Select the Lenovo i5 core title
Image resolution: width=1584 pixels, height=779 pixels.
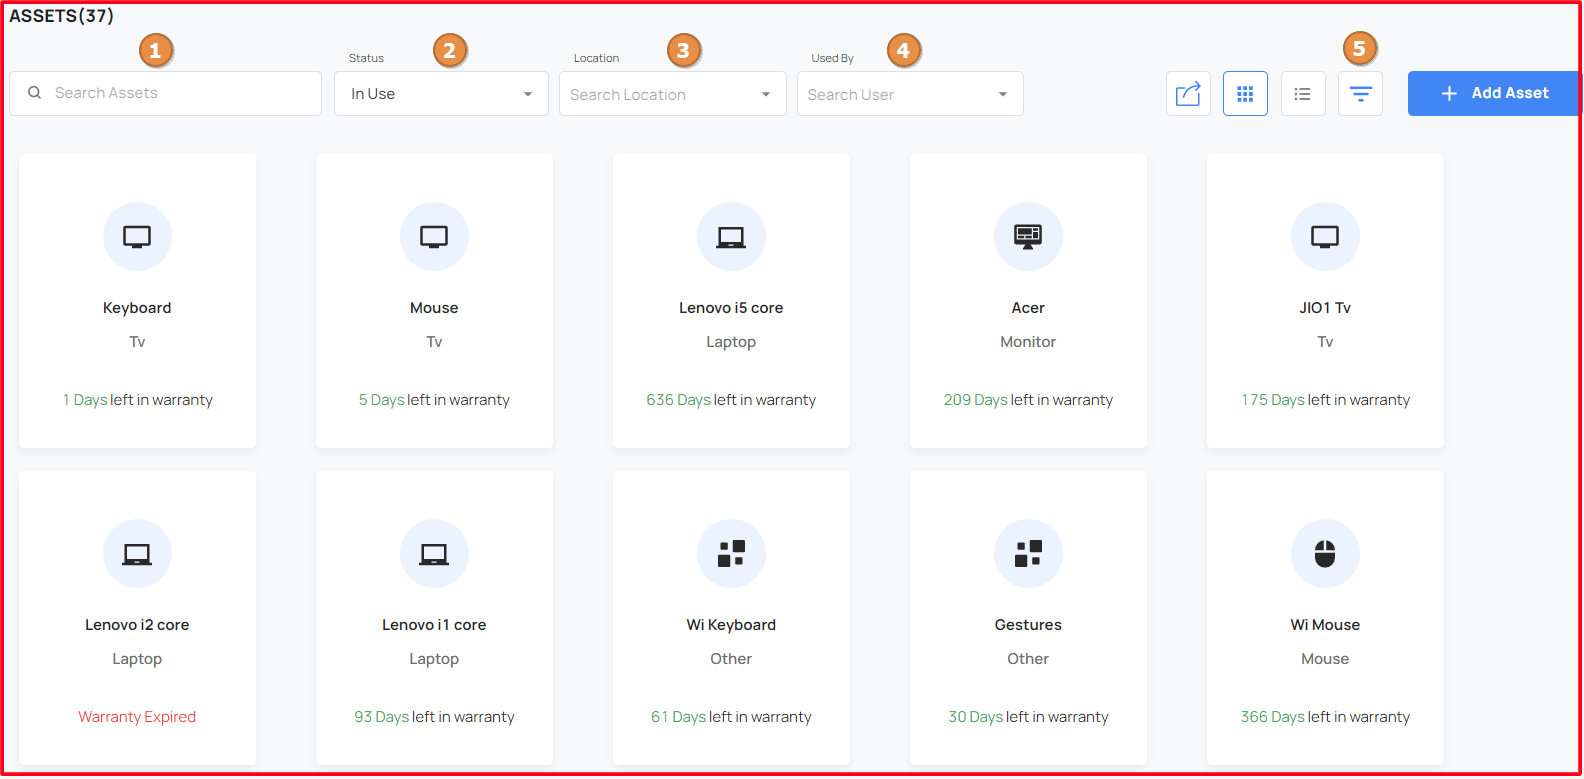tap(731, 308)
